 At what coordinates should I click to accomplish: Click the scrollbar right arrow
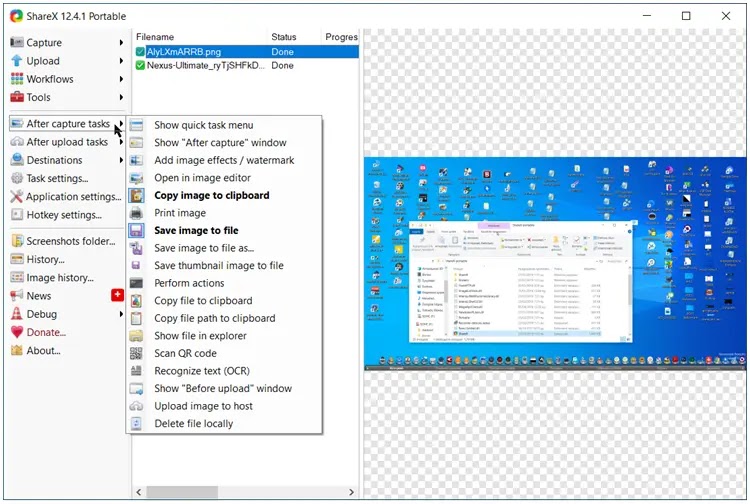click(352, 492)
